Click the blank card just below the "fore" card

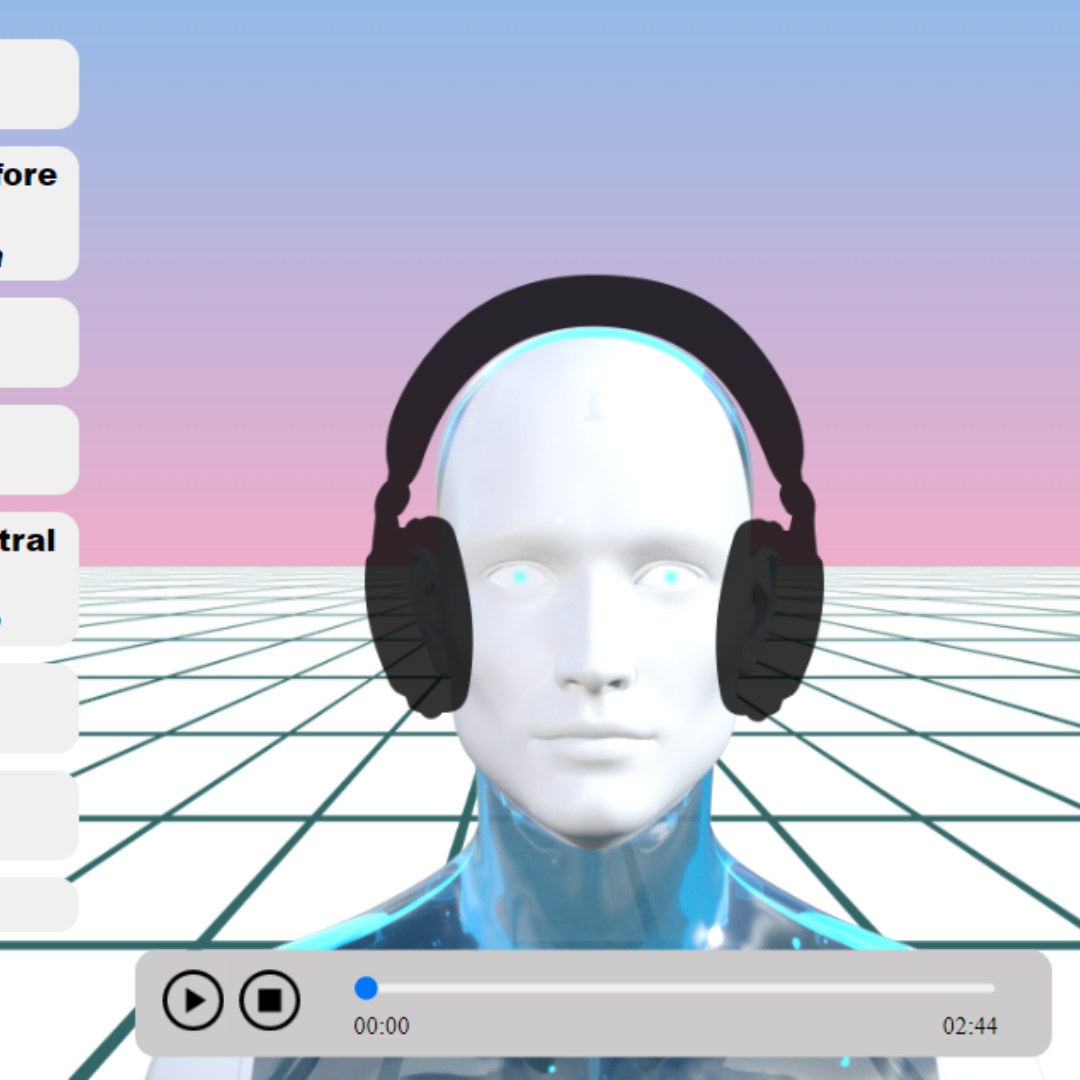click(x=38, y=342)
